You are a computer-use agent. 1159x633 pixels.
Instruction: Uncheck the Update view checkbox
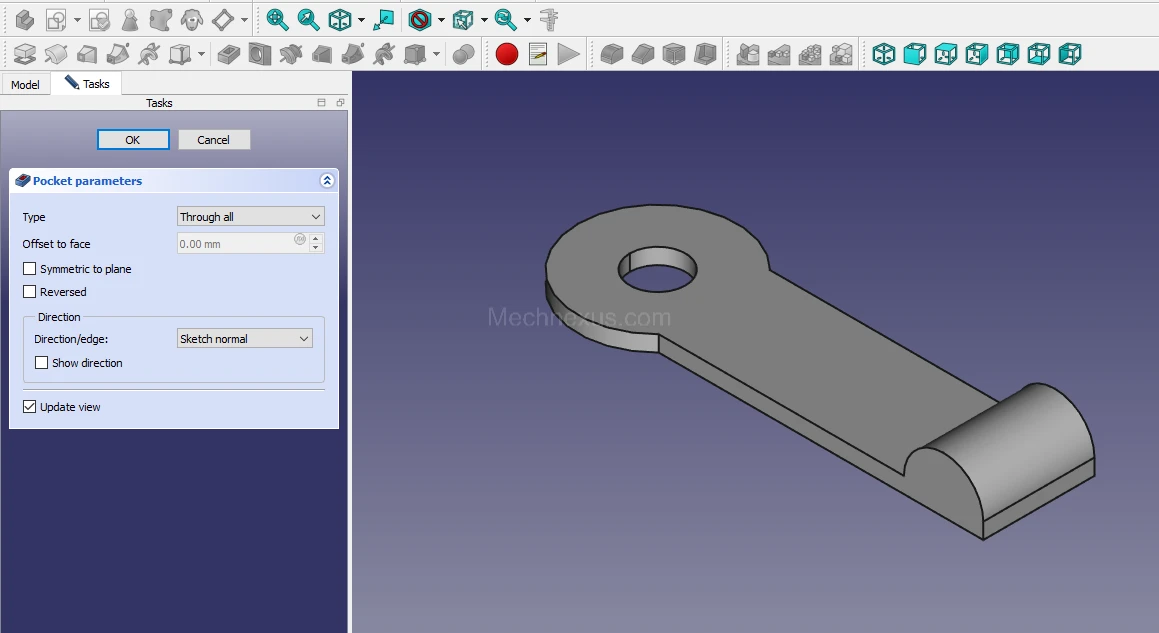point(30,407)
